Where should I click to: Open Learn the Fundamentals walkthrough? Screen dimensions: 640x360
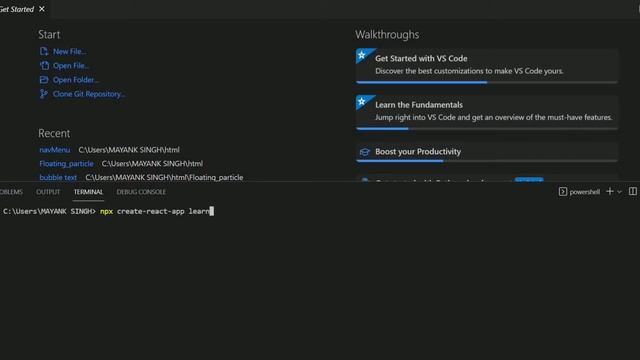click(x=487, y=111)
